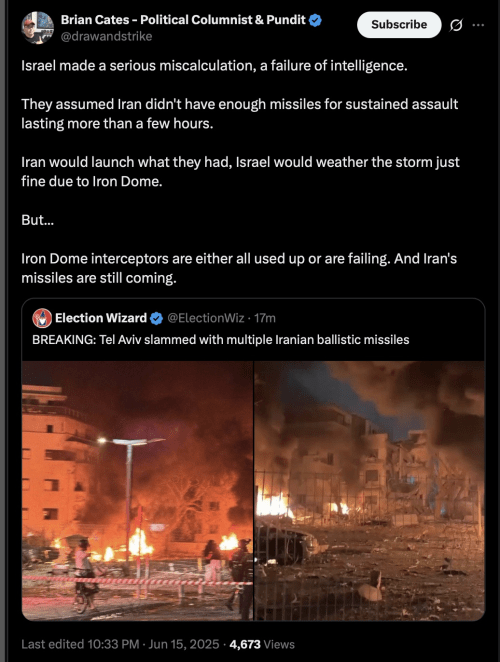Click the 4,673 Views count
500x662 pixels.
coord(262,644)
